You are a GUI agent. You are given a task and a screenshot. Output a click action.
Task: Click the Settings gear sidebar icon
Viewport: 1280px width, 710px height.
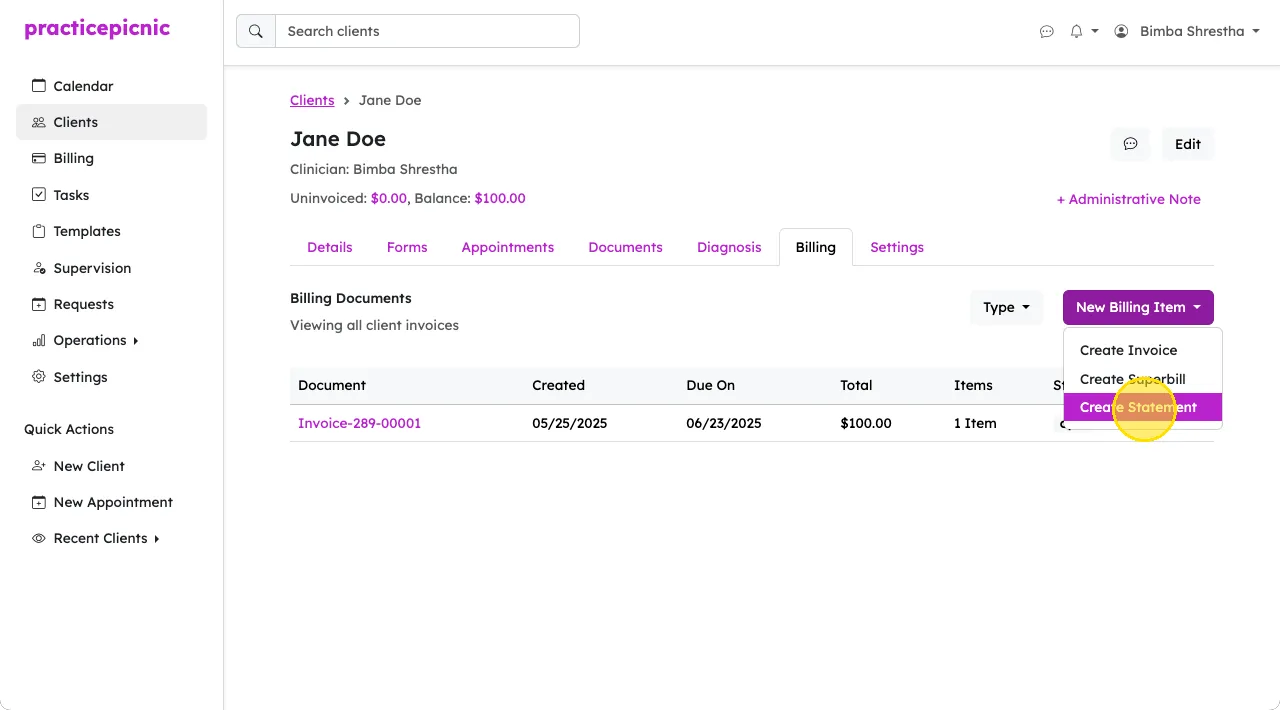(x=39, y=377)
